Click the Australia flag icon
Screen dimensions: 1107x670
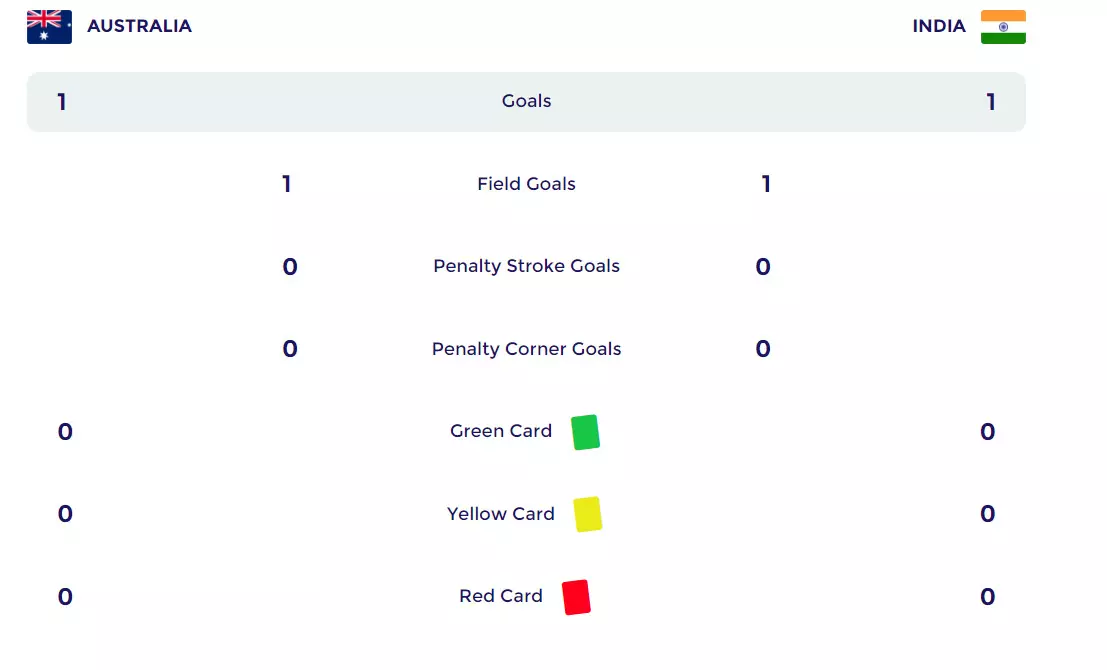click(49, 27)
